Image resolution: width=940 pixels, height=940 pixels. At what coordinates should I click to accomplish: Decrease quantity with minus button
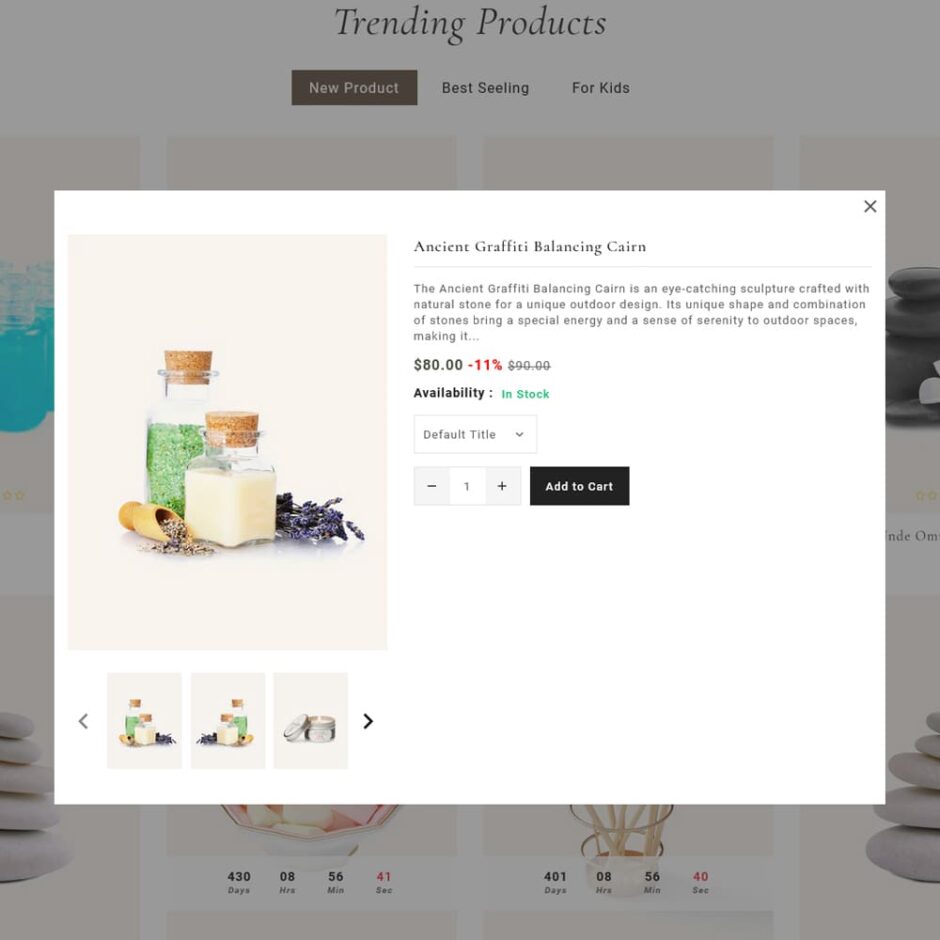click(432, 486)
